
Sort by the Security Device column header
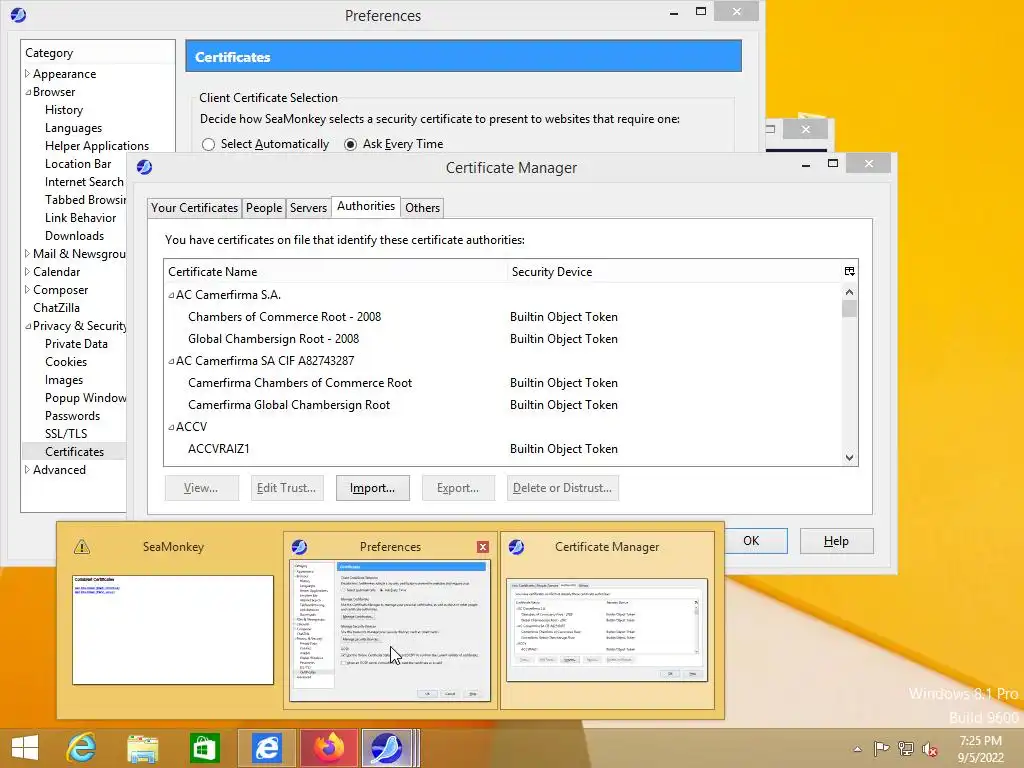(675, 272)
